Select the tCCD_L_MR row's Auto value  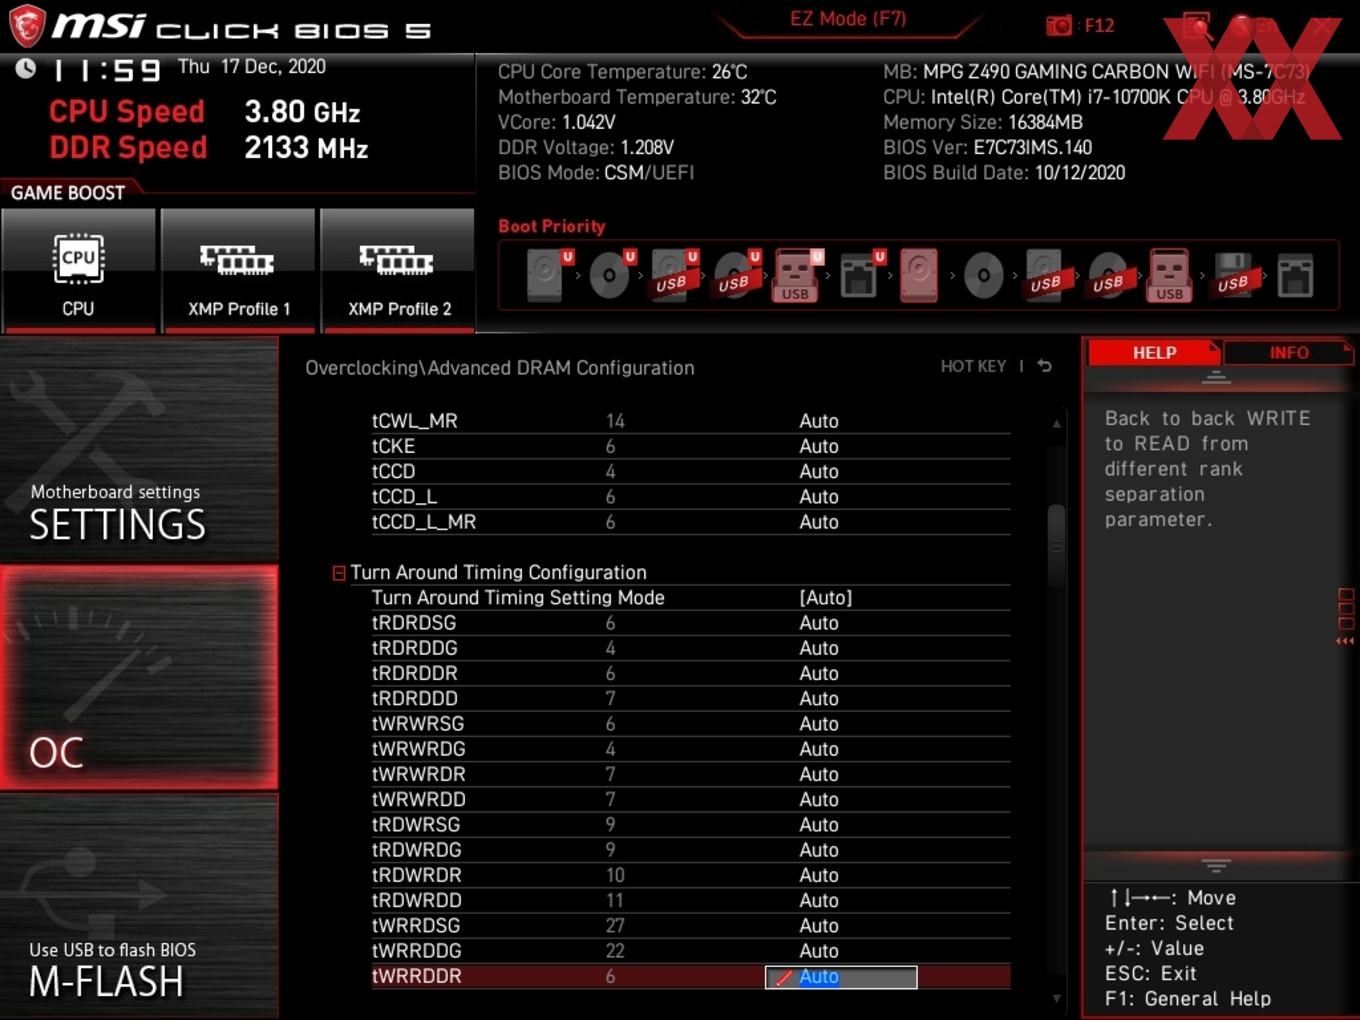(x=819, y=522)
